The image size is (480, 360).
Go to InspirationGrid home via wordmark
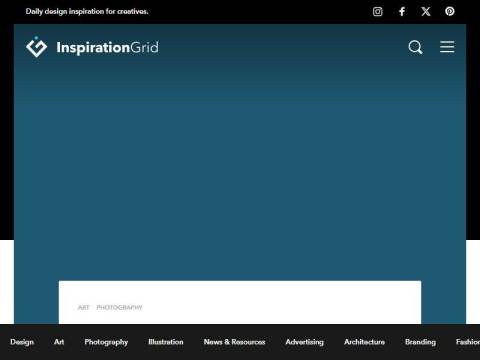coord(107,48)
